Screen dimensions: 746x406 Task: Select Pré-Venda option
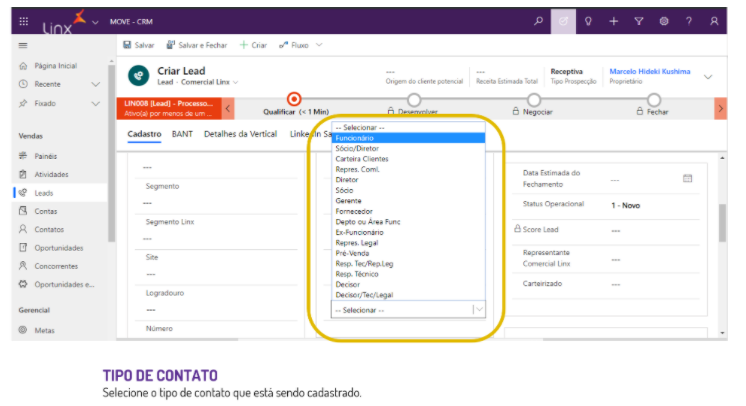pyautogui.click(x=408, y=253)
